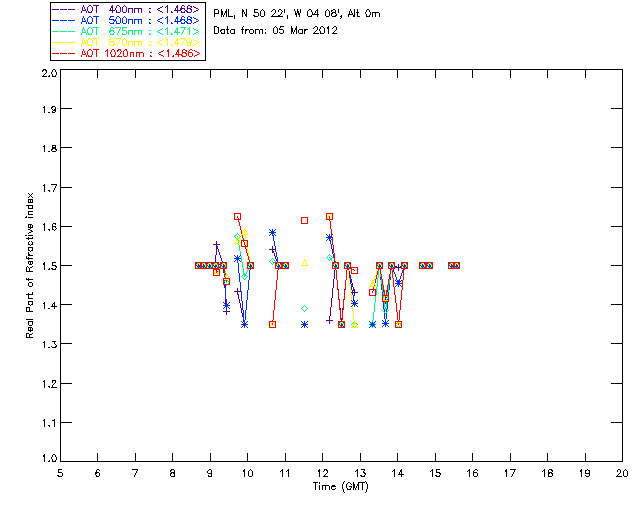Click the isolated green diamond marker near 11.5 hours

[304, 309]
